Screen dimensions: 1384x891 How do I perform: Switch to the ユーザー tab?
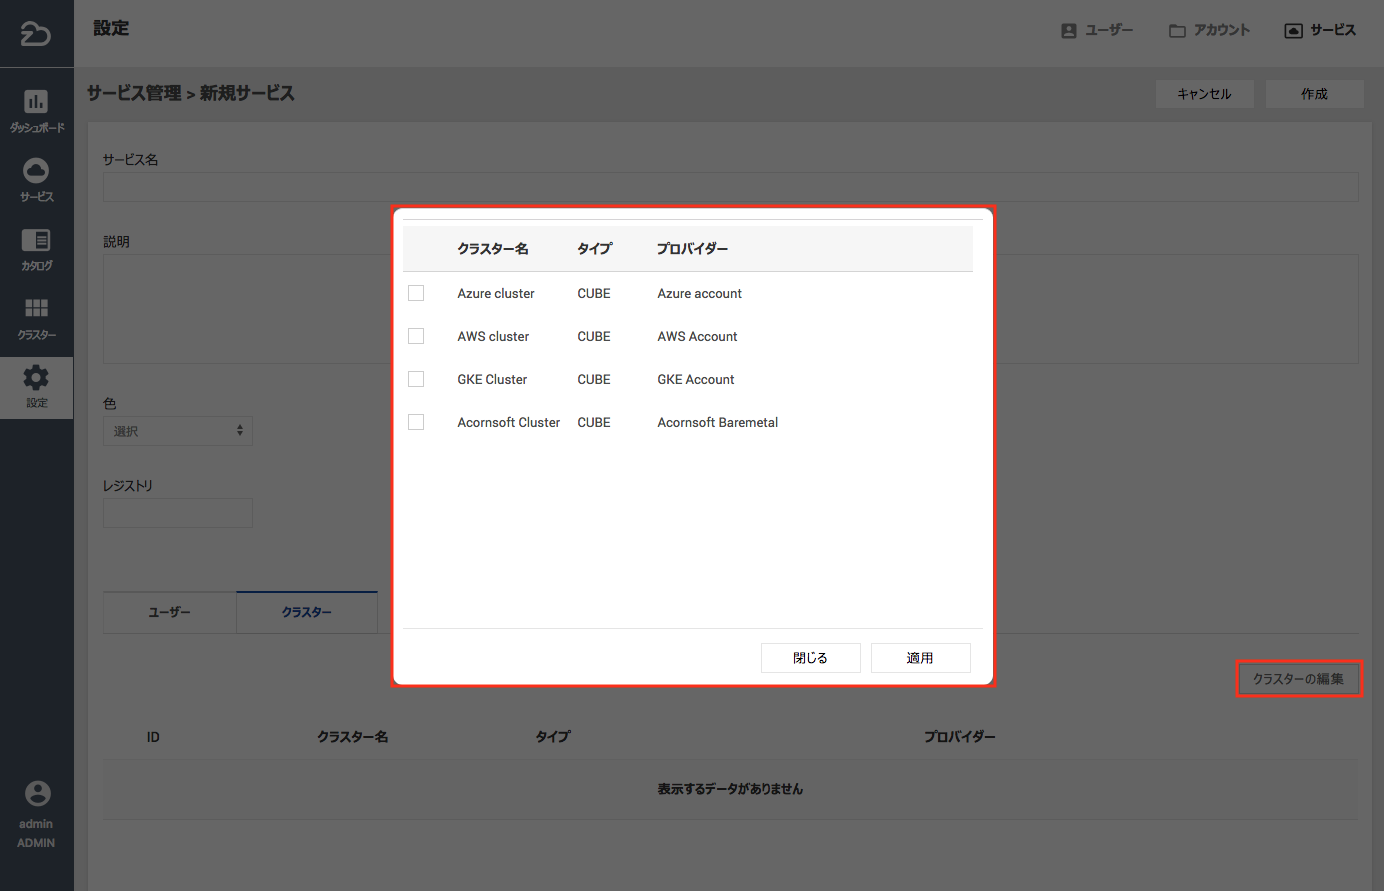tap(170, 612)
